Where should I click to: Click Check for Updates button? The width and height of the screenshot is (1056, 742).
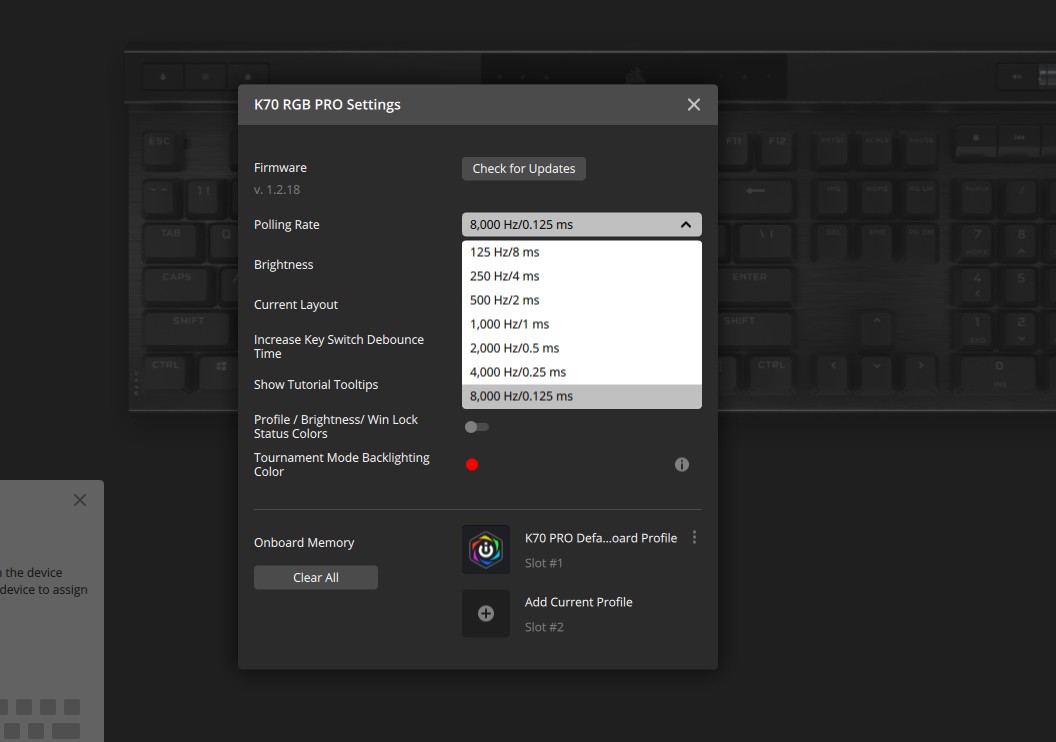coord(524,169)
